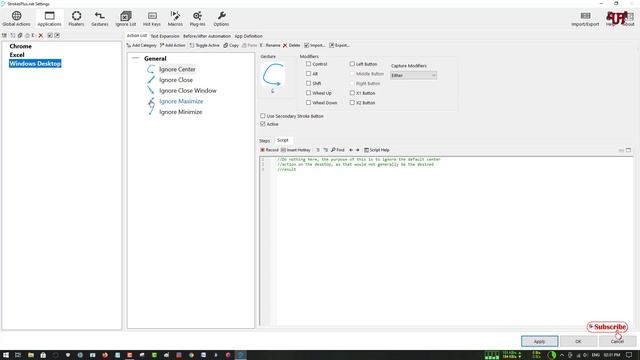Open Script Help
The height and width of the screenshot is (360, 640).
pos(376,150)
